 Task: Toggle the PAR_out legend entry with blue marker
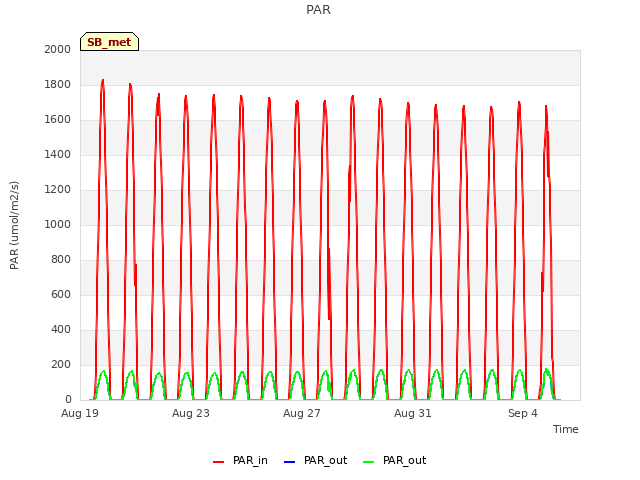point(315,460)
